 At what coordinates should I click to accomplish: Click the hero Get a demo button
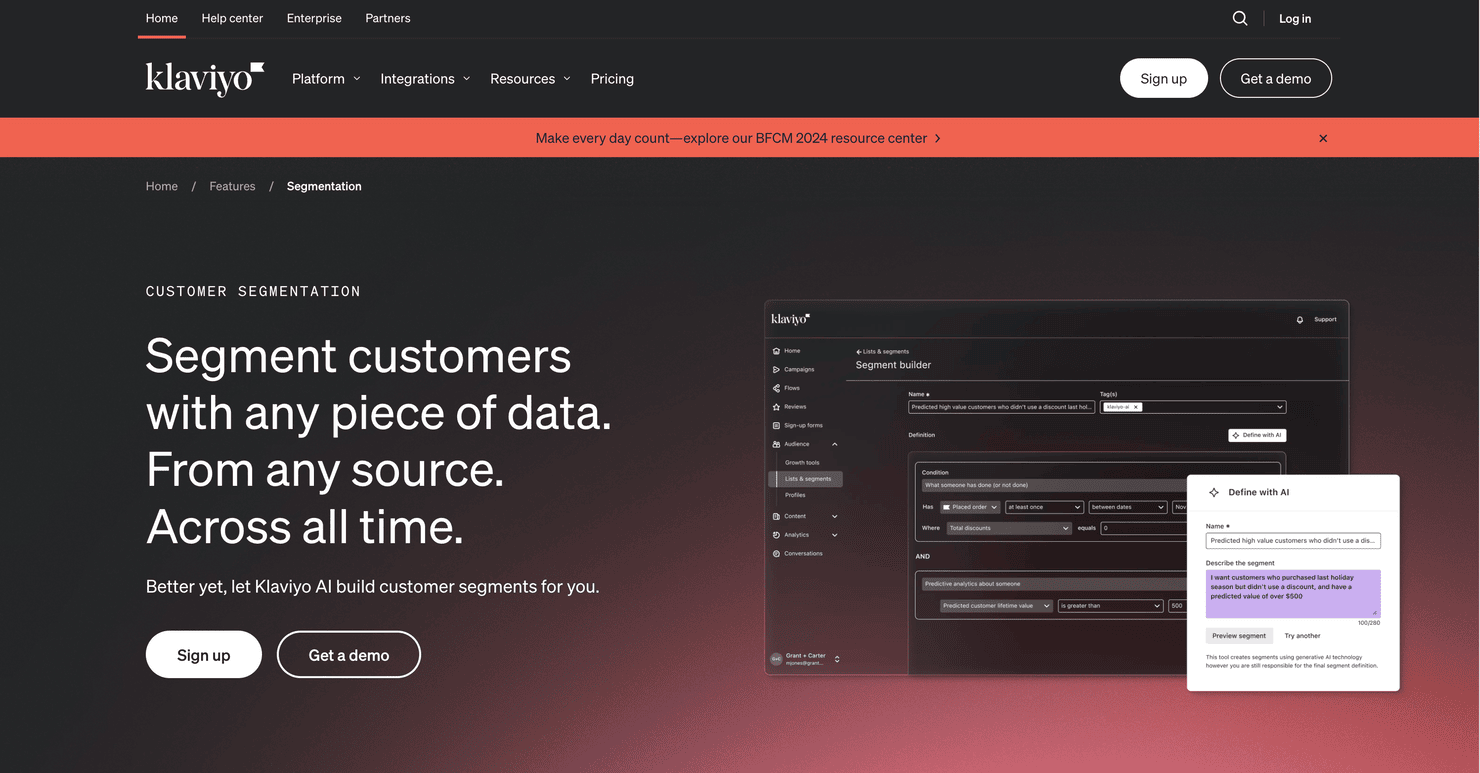(x=349, y=655)
